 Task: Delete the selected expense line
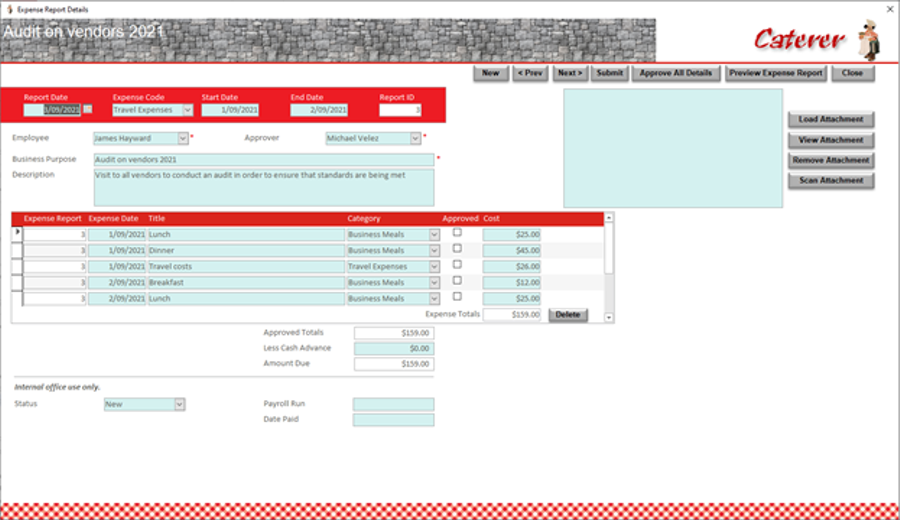[568, 315]
